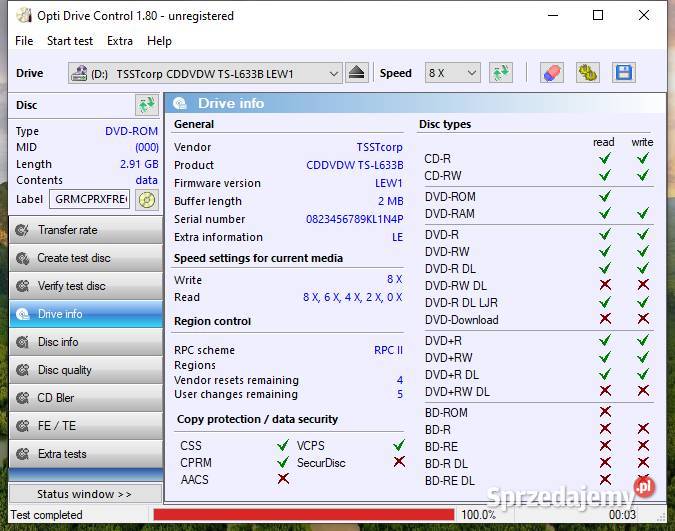Click the Opti Drive Control app icon
This screenshot has width=675, height=531.
[24, 16]
